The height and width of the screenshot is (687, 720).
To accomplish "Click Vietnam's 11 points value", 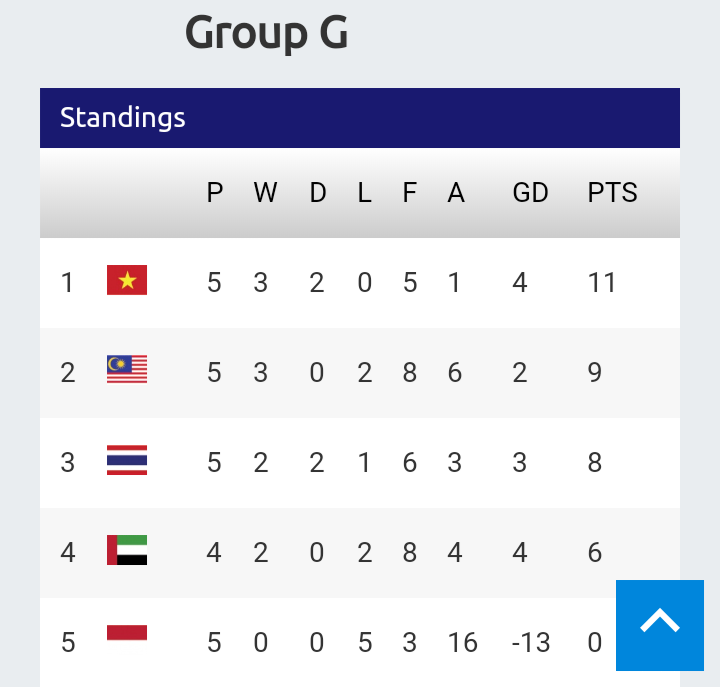I will tap(602, 283).
